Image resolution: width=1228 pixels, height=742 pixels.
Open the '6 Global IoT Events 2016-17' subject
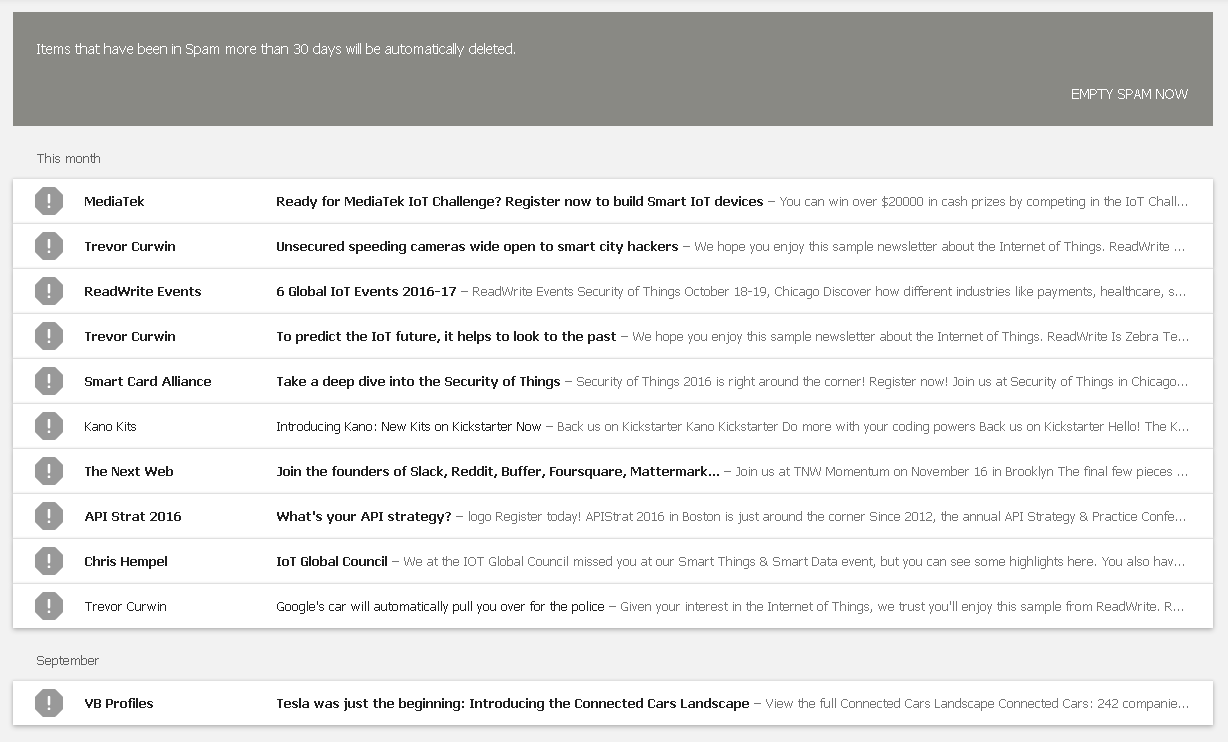366,291
